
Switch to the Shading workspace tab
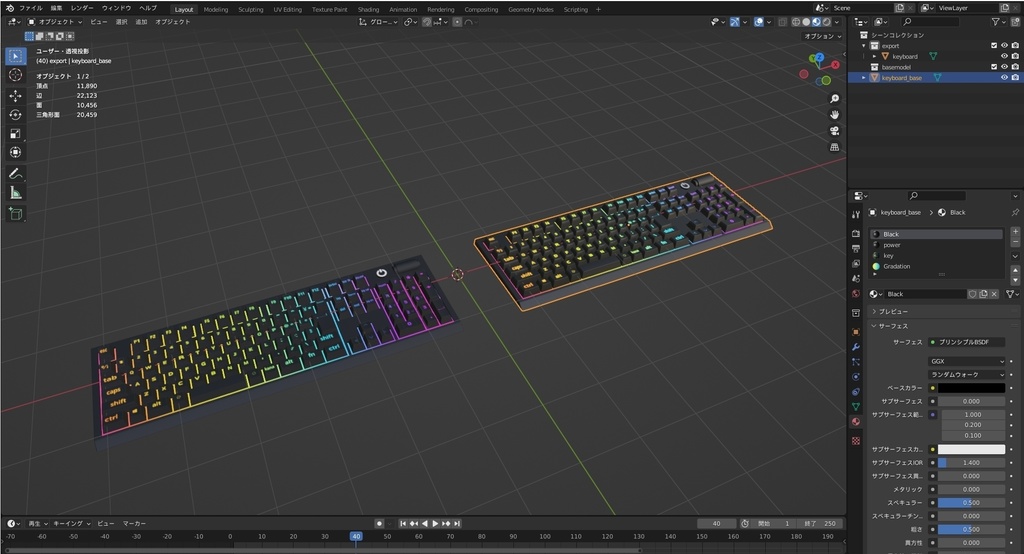[x=368, y=9]
